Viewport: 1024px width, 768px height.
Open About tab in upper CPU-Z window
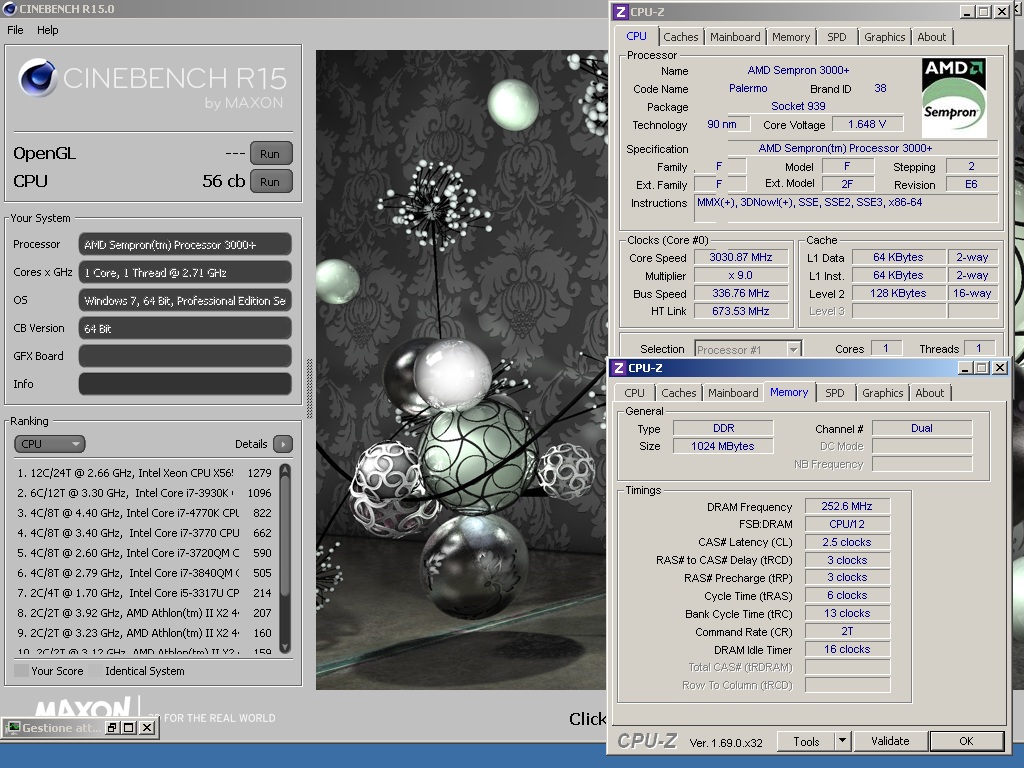[x=932, y=37]
